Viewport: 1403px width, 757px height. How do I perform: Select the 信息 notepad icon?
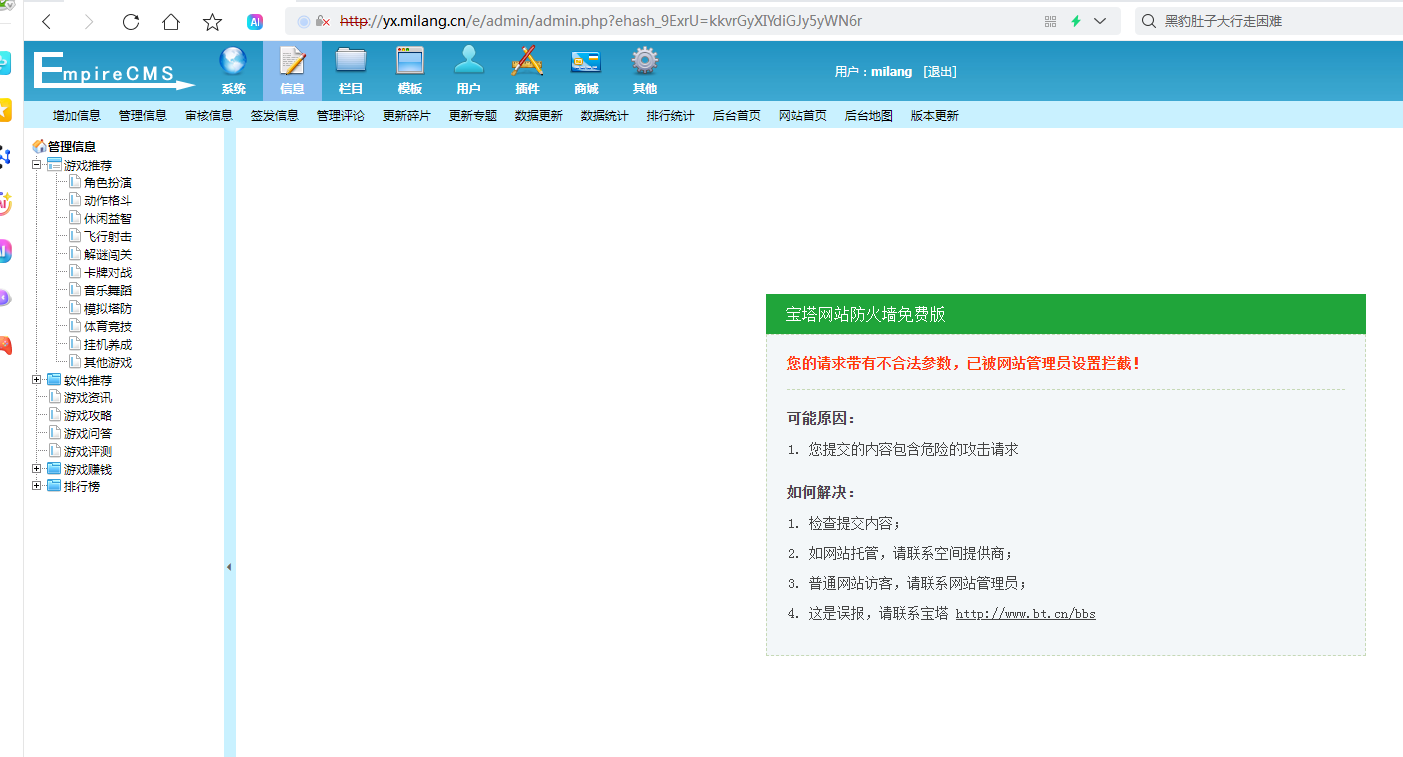(x=292, y=62)
